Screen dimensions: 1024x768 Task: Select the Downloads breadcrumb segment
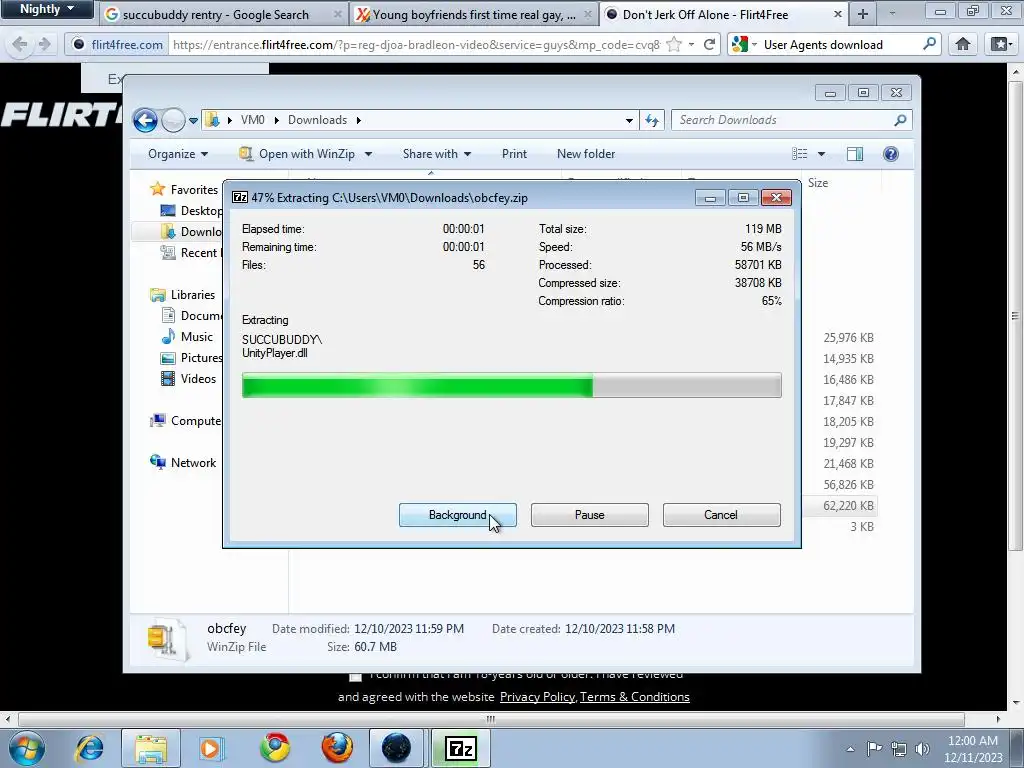[x=317, y=120]
